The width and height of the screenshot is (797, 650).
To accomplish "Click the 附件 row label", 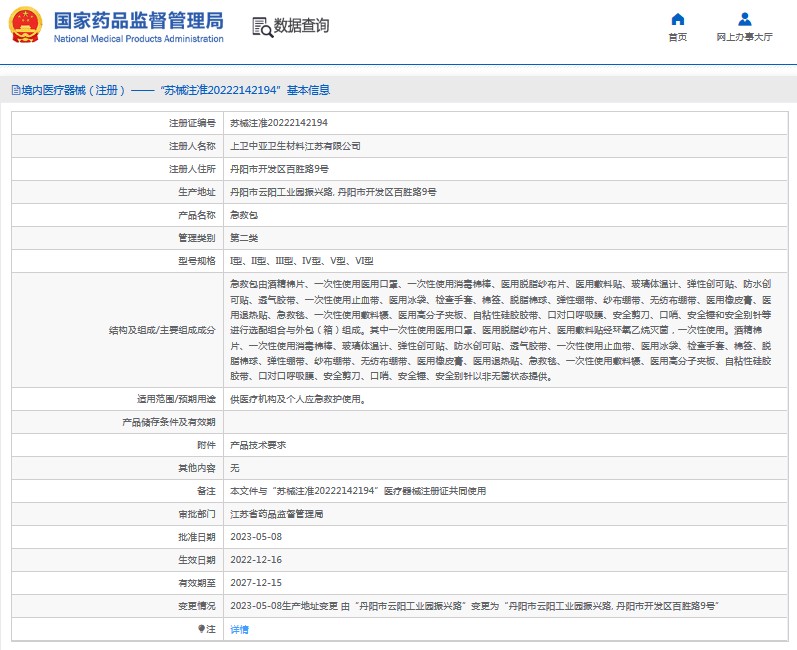I will 206,445.
